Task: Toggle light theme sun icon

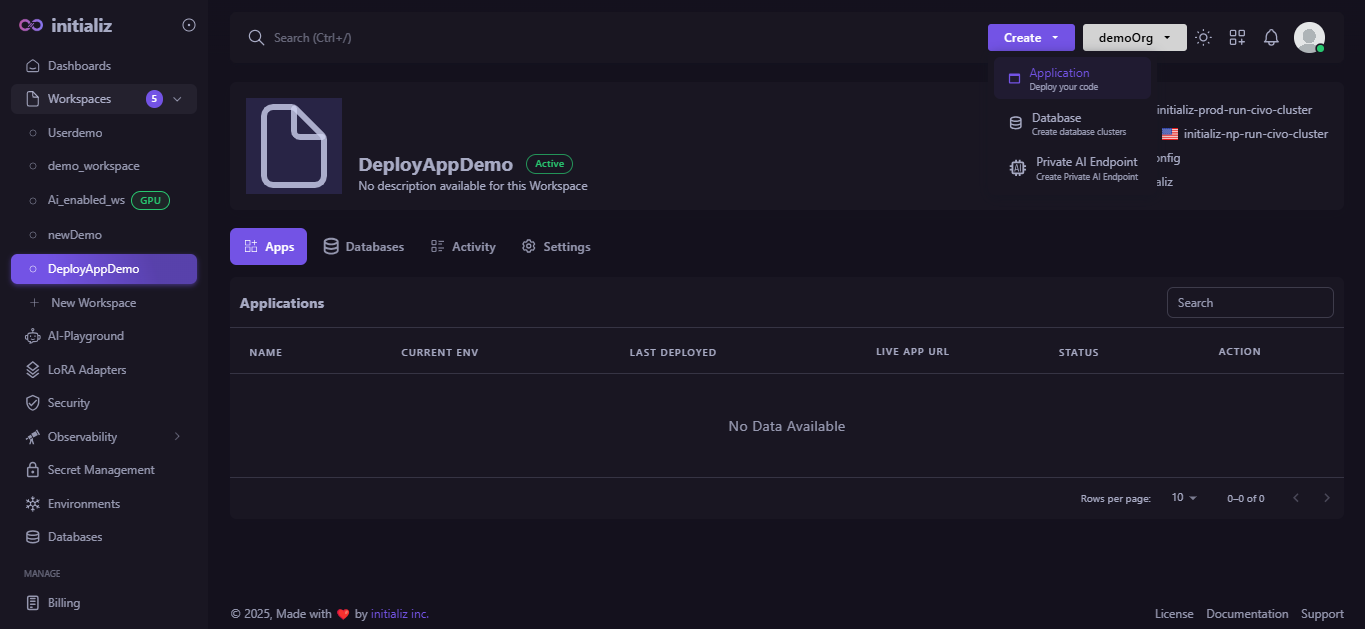Action: coord(1204,38)
